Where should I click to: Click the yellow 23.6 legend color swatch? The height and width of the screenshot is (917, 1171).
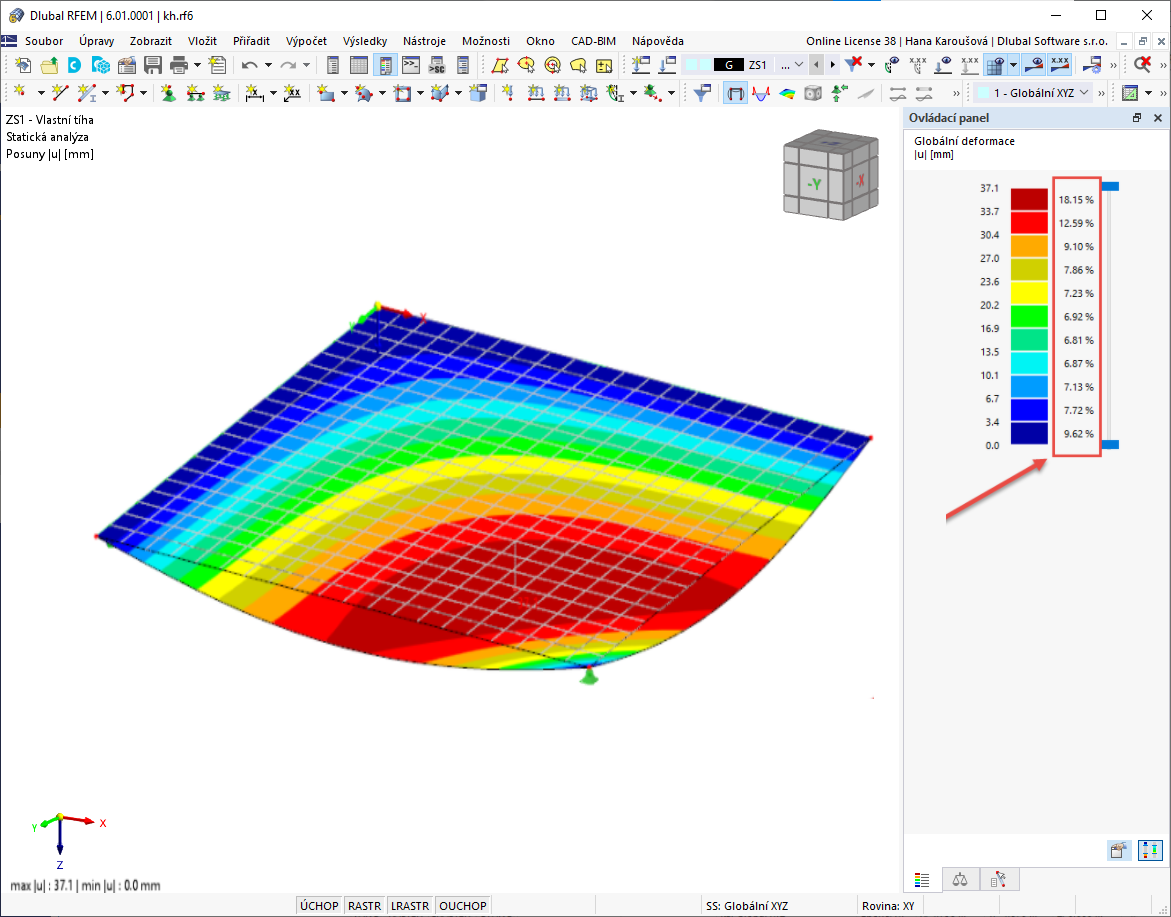(1029, 293)
